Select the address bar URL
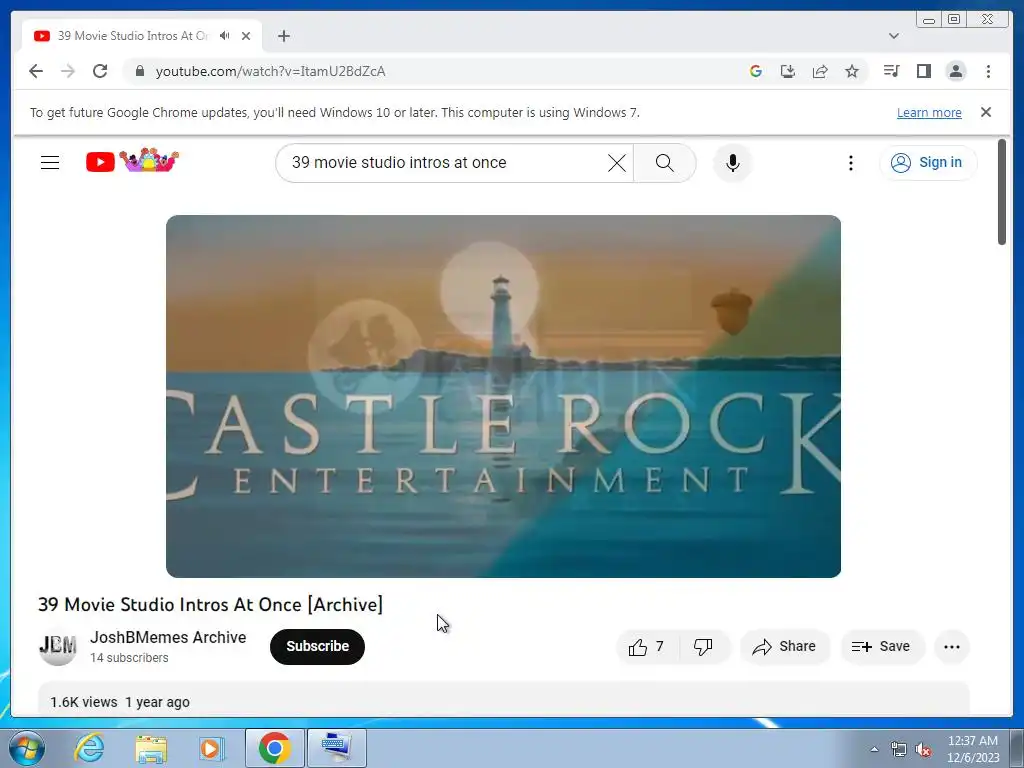This screenshot has width=1024, height=768. pyautogui.click(x=270, y=71)
